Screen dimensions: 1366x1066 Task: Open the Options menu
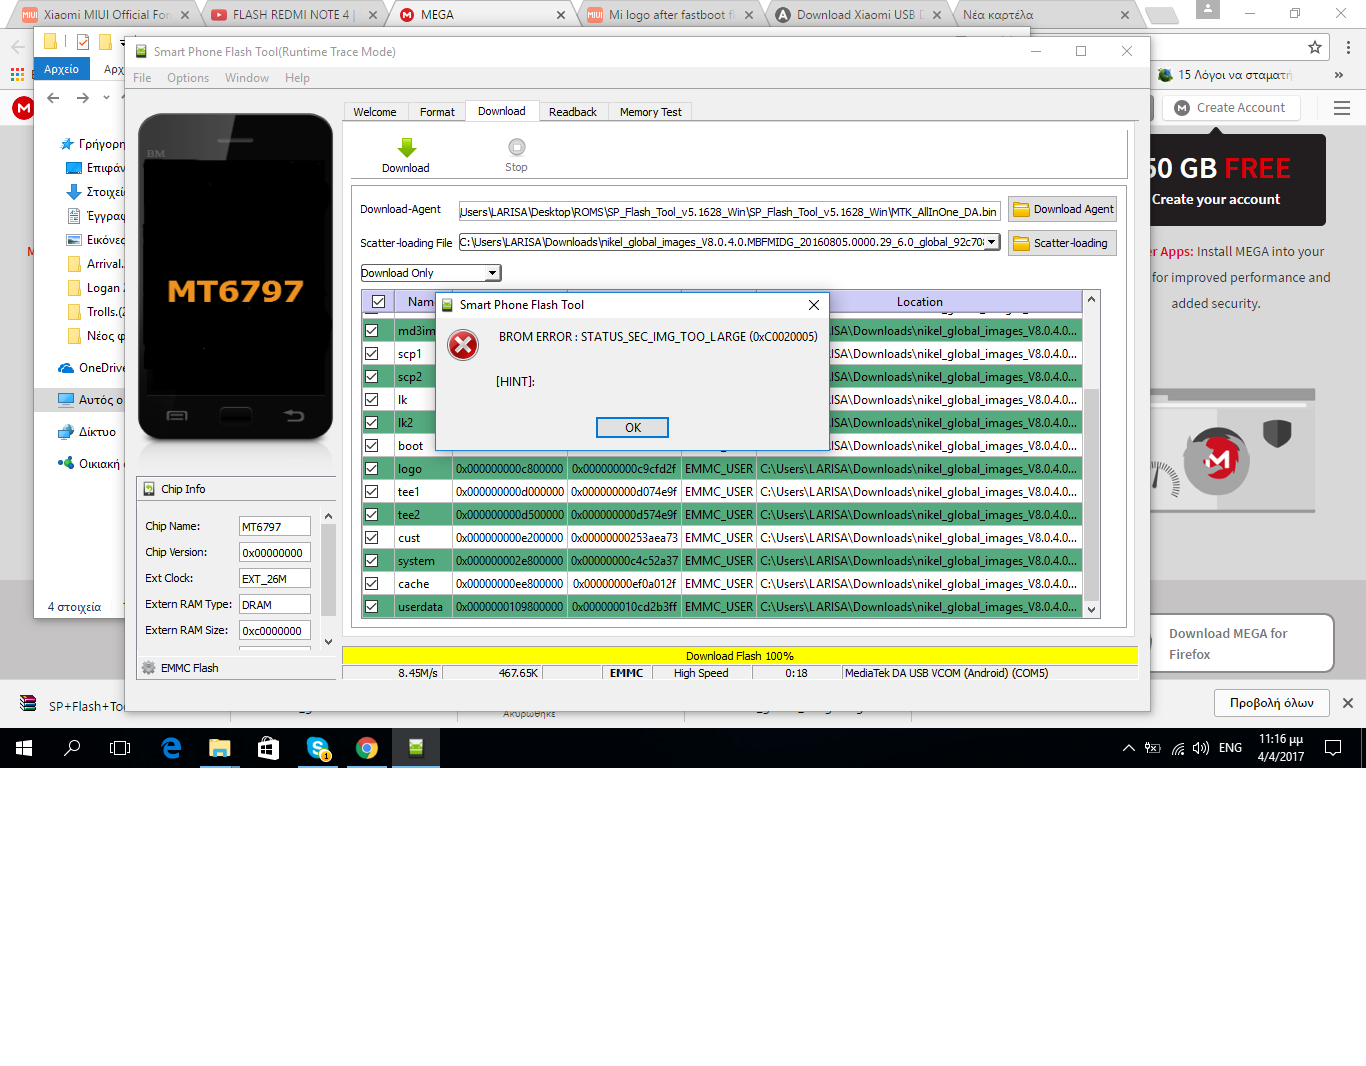coord(188,78)
